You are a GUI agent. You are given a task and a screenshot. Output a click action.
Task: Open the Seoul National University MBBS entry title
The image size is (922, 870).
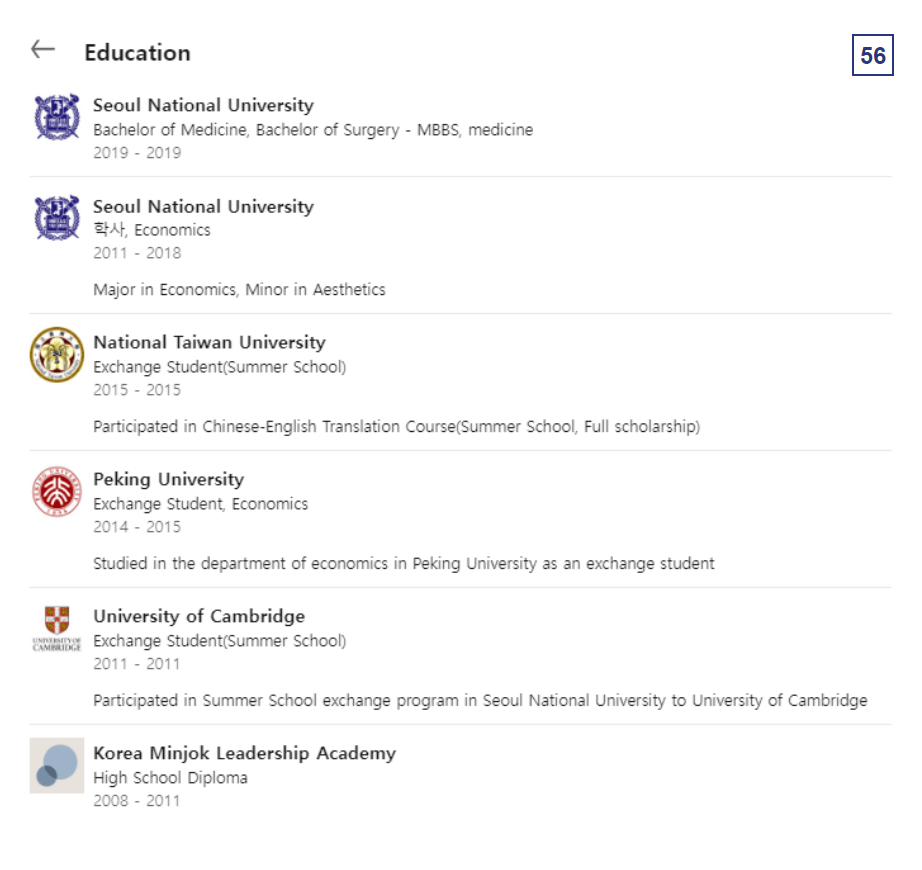(x=203, y=105)
